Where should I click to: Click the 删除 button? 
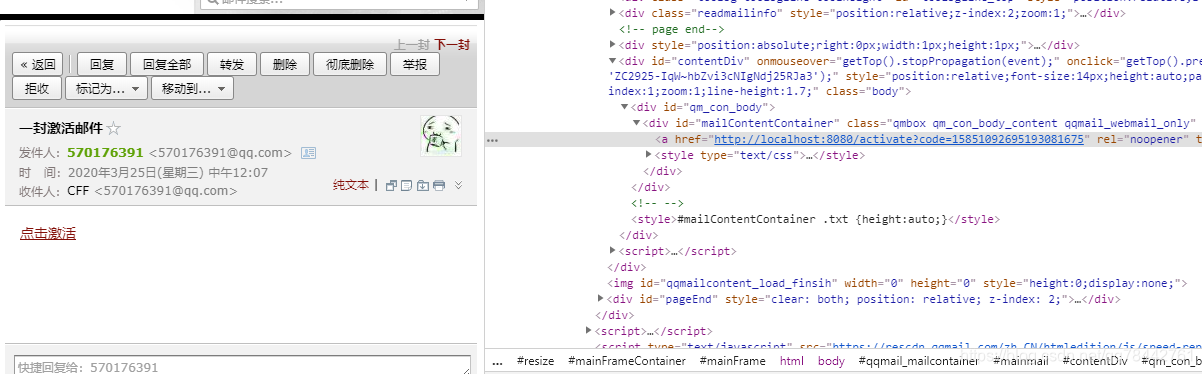point(284,64)
